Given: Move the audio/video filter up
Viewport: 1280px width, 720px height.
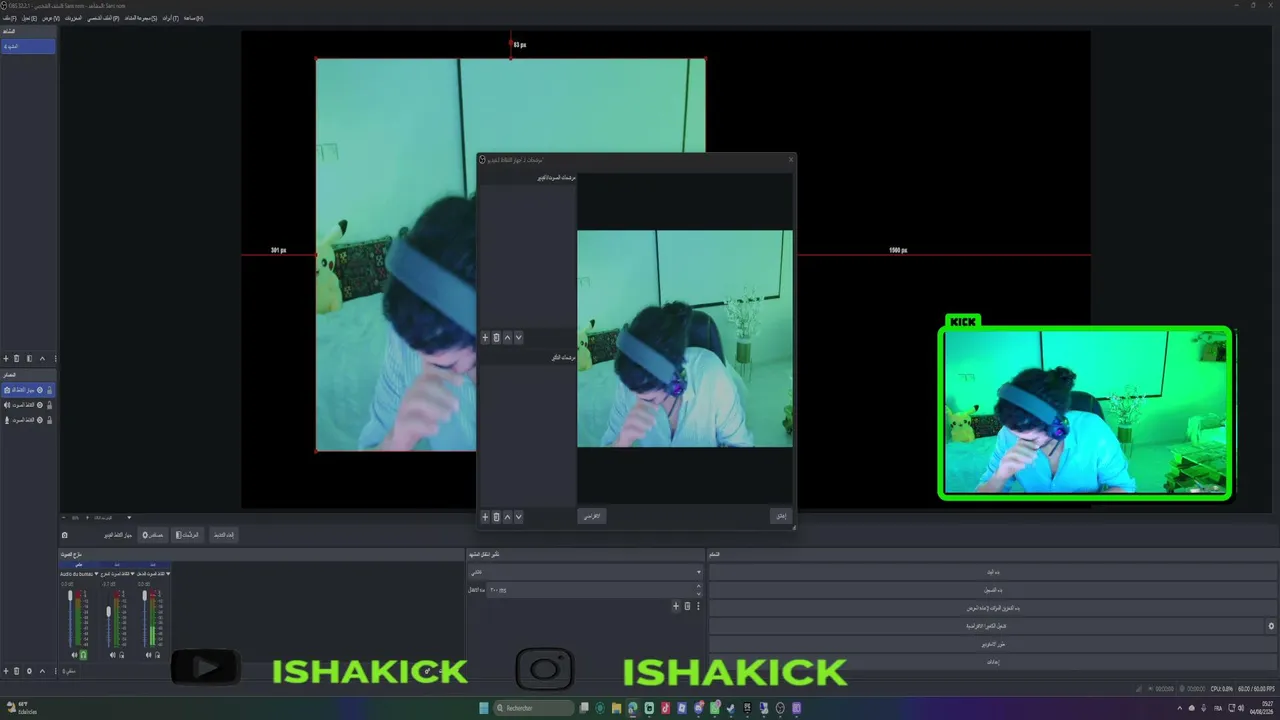Looking at the screenshot, I should coord(507,337).
